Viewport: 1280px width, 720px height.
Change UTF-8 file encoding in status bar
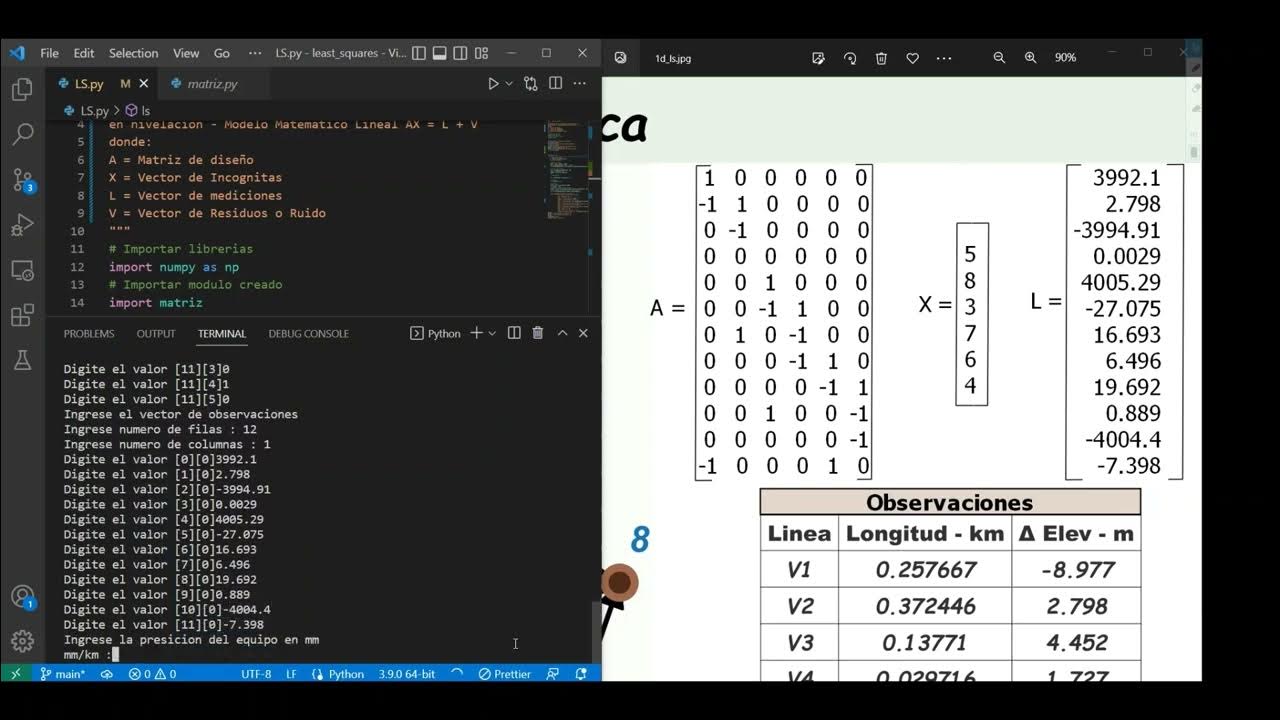256,674
